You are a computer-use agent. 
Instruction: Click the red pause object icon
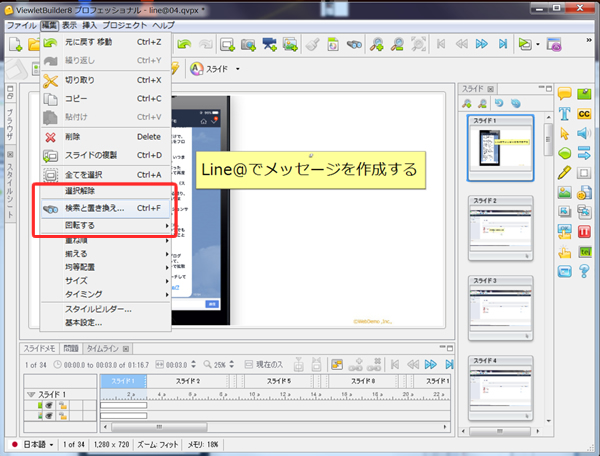pos(584,232)
